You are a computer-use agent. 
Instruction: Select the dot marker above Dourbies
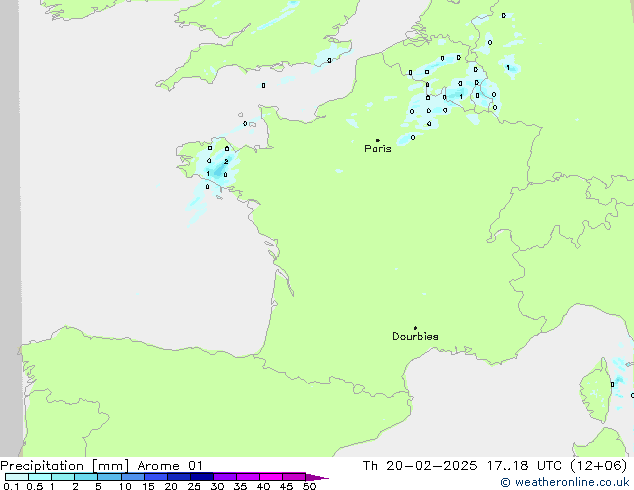pos(415,328)
